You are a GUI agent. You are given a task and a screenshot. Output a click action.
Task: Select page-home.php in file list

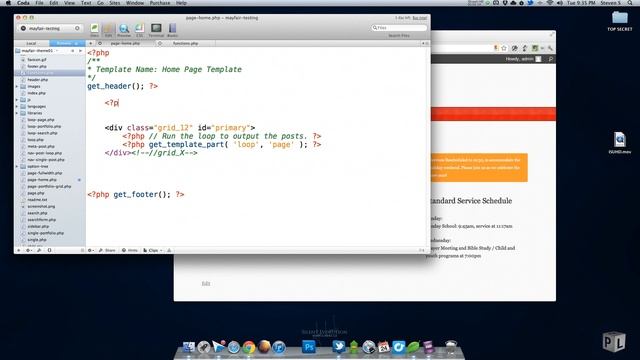pos(42,180)
